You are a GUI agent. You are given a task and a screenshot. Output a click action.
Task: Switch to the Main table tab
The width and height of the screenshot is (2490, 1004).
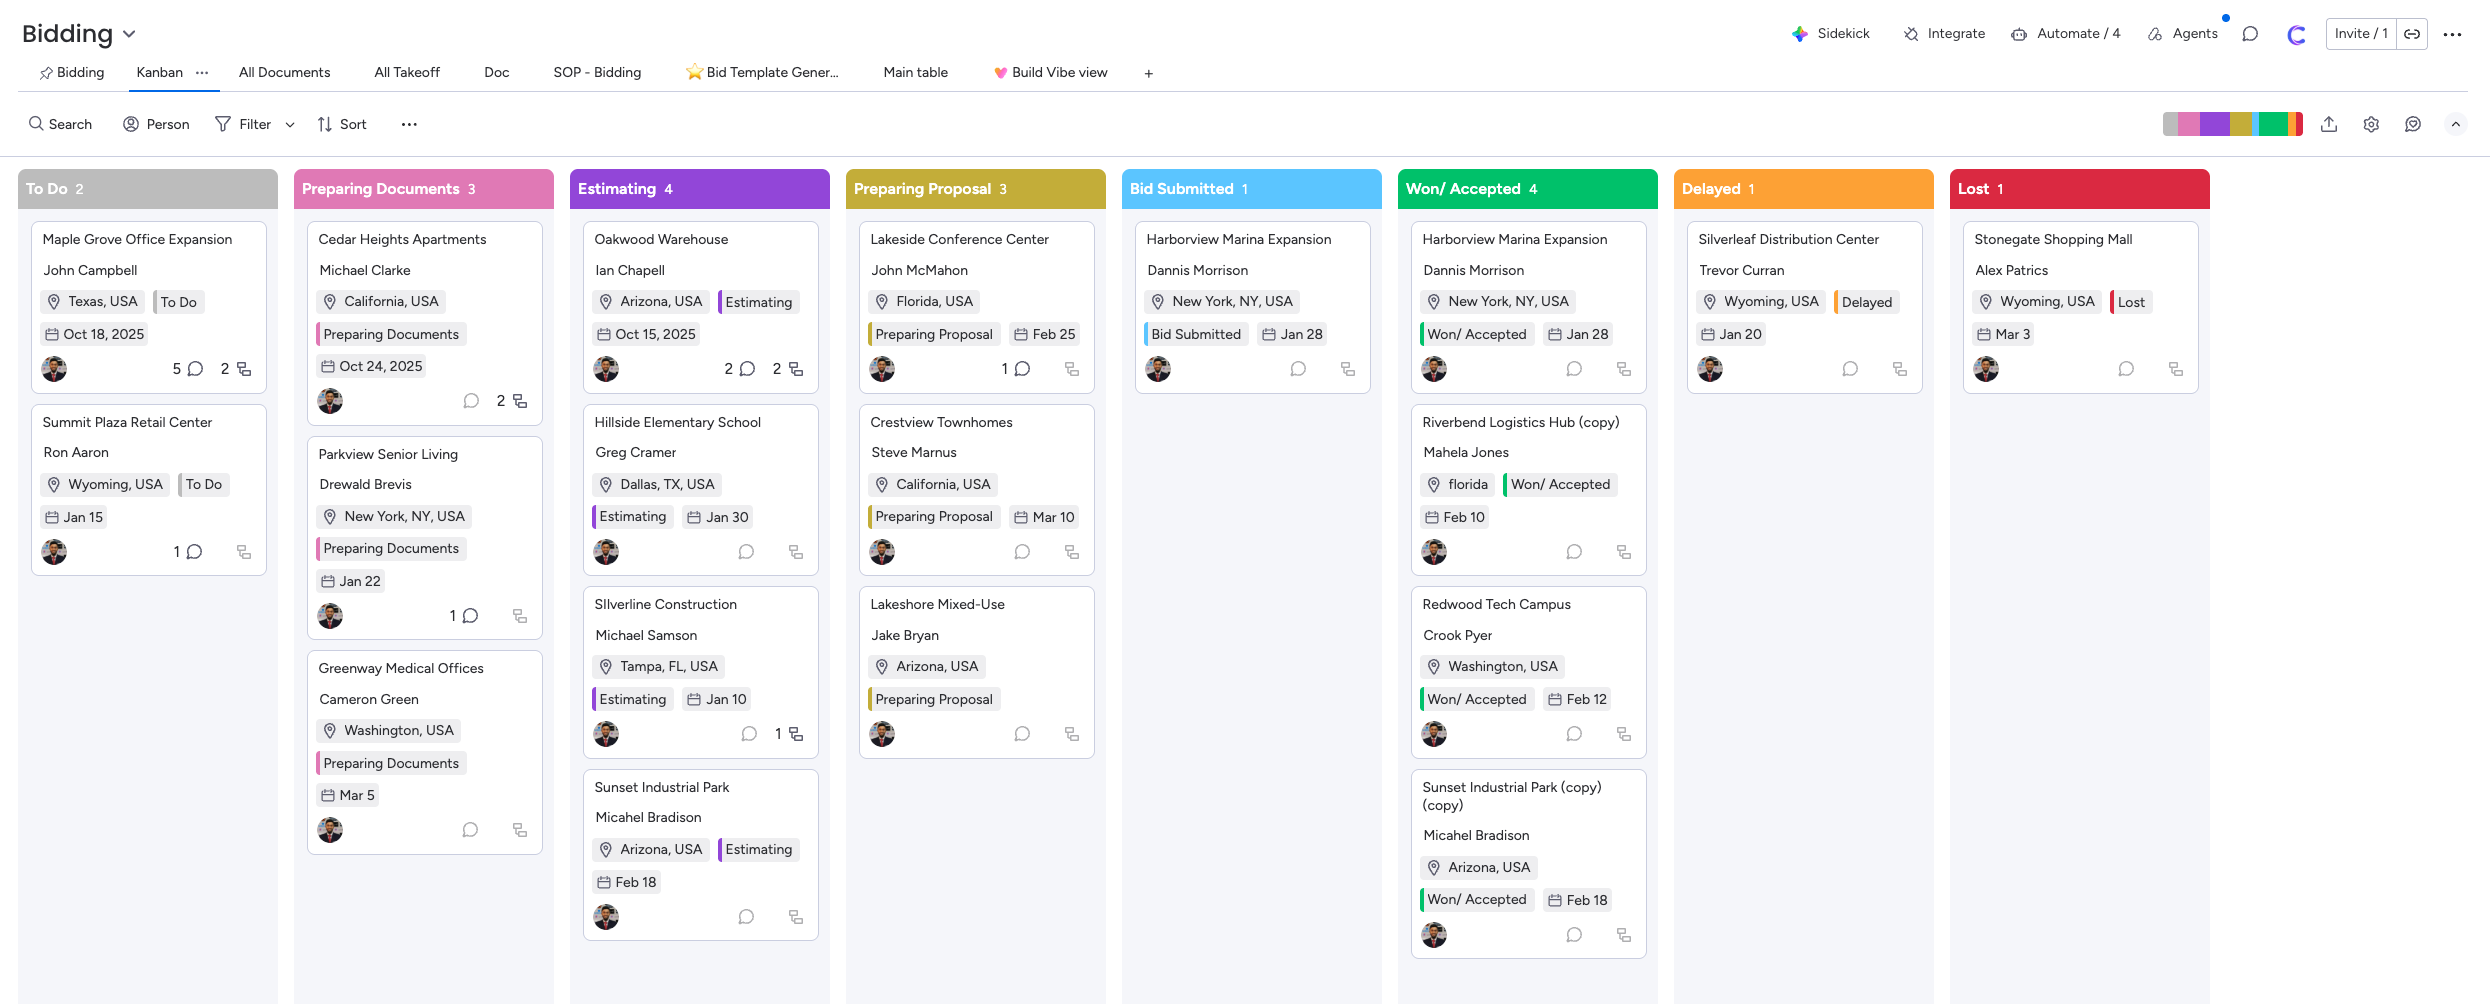click(x=915, y=72)
